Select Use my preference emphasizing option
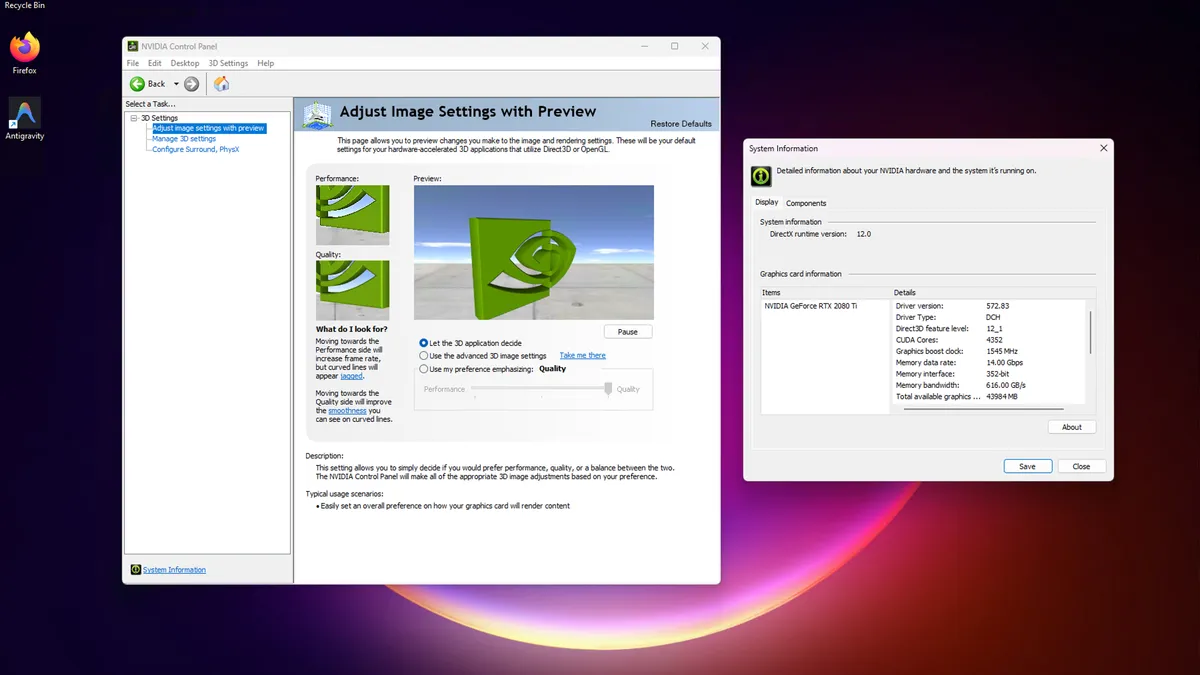 (424, 369)
